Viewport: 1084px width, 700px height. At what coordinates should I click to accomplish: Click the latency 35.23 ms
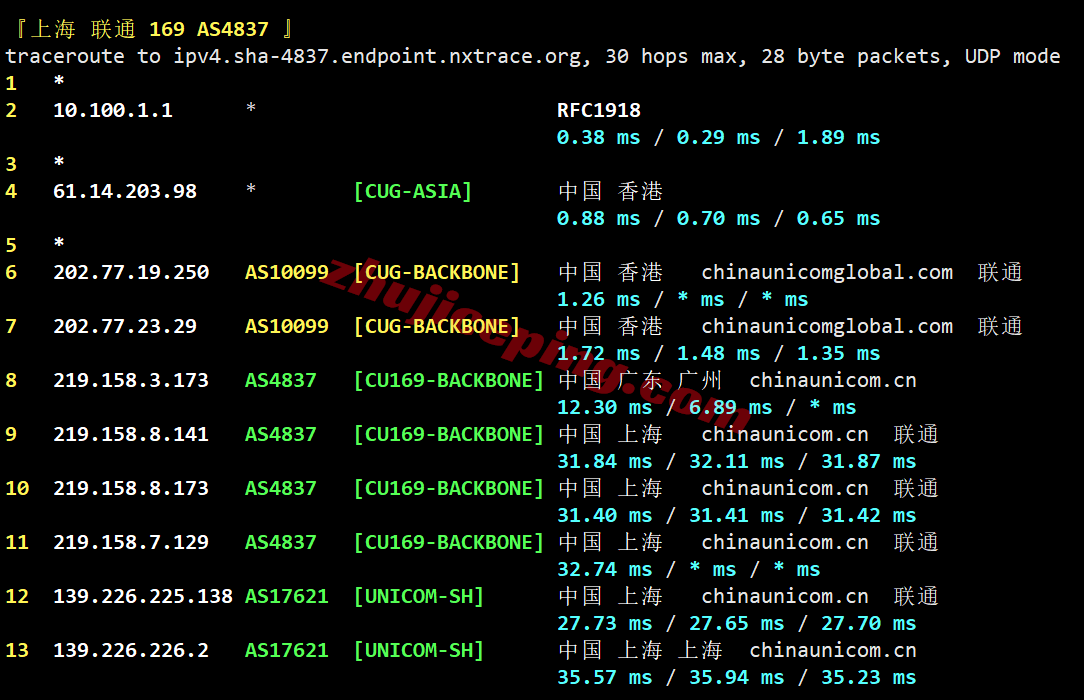[x=868, y=677]
